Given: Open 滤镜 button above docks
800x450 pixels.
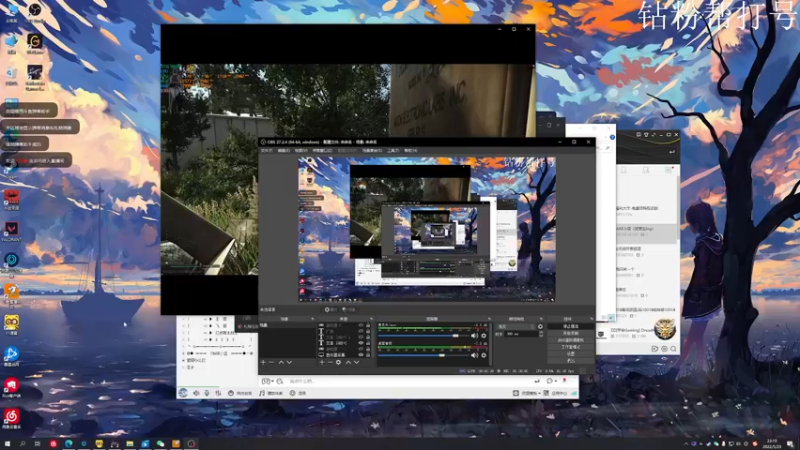Looking at the screenshot, I should [349, 310].
